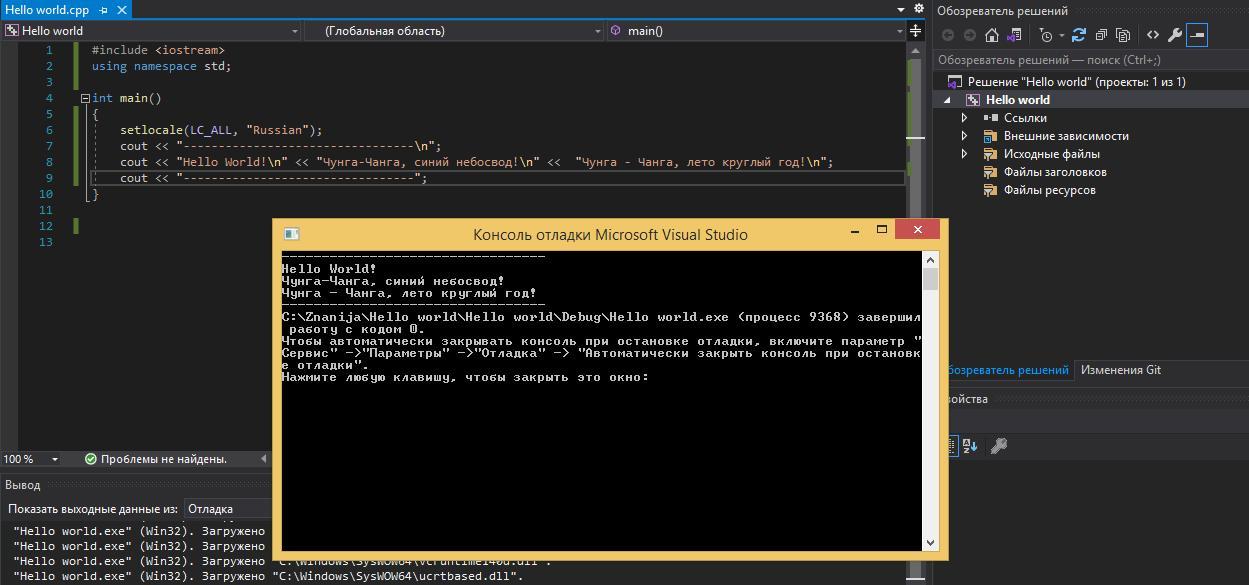This screenshot has height=585, width=1249.
Task: Click the setlocale code on line 6
Action: pos(221,130)
